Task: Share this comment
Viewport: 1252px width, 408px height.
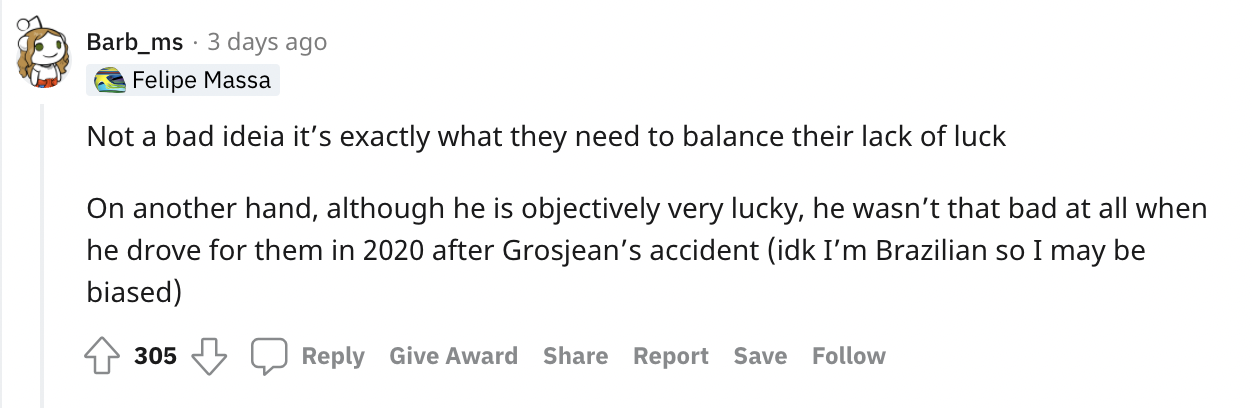Action: coord(575,356)
